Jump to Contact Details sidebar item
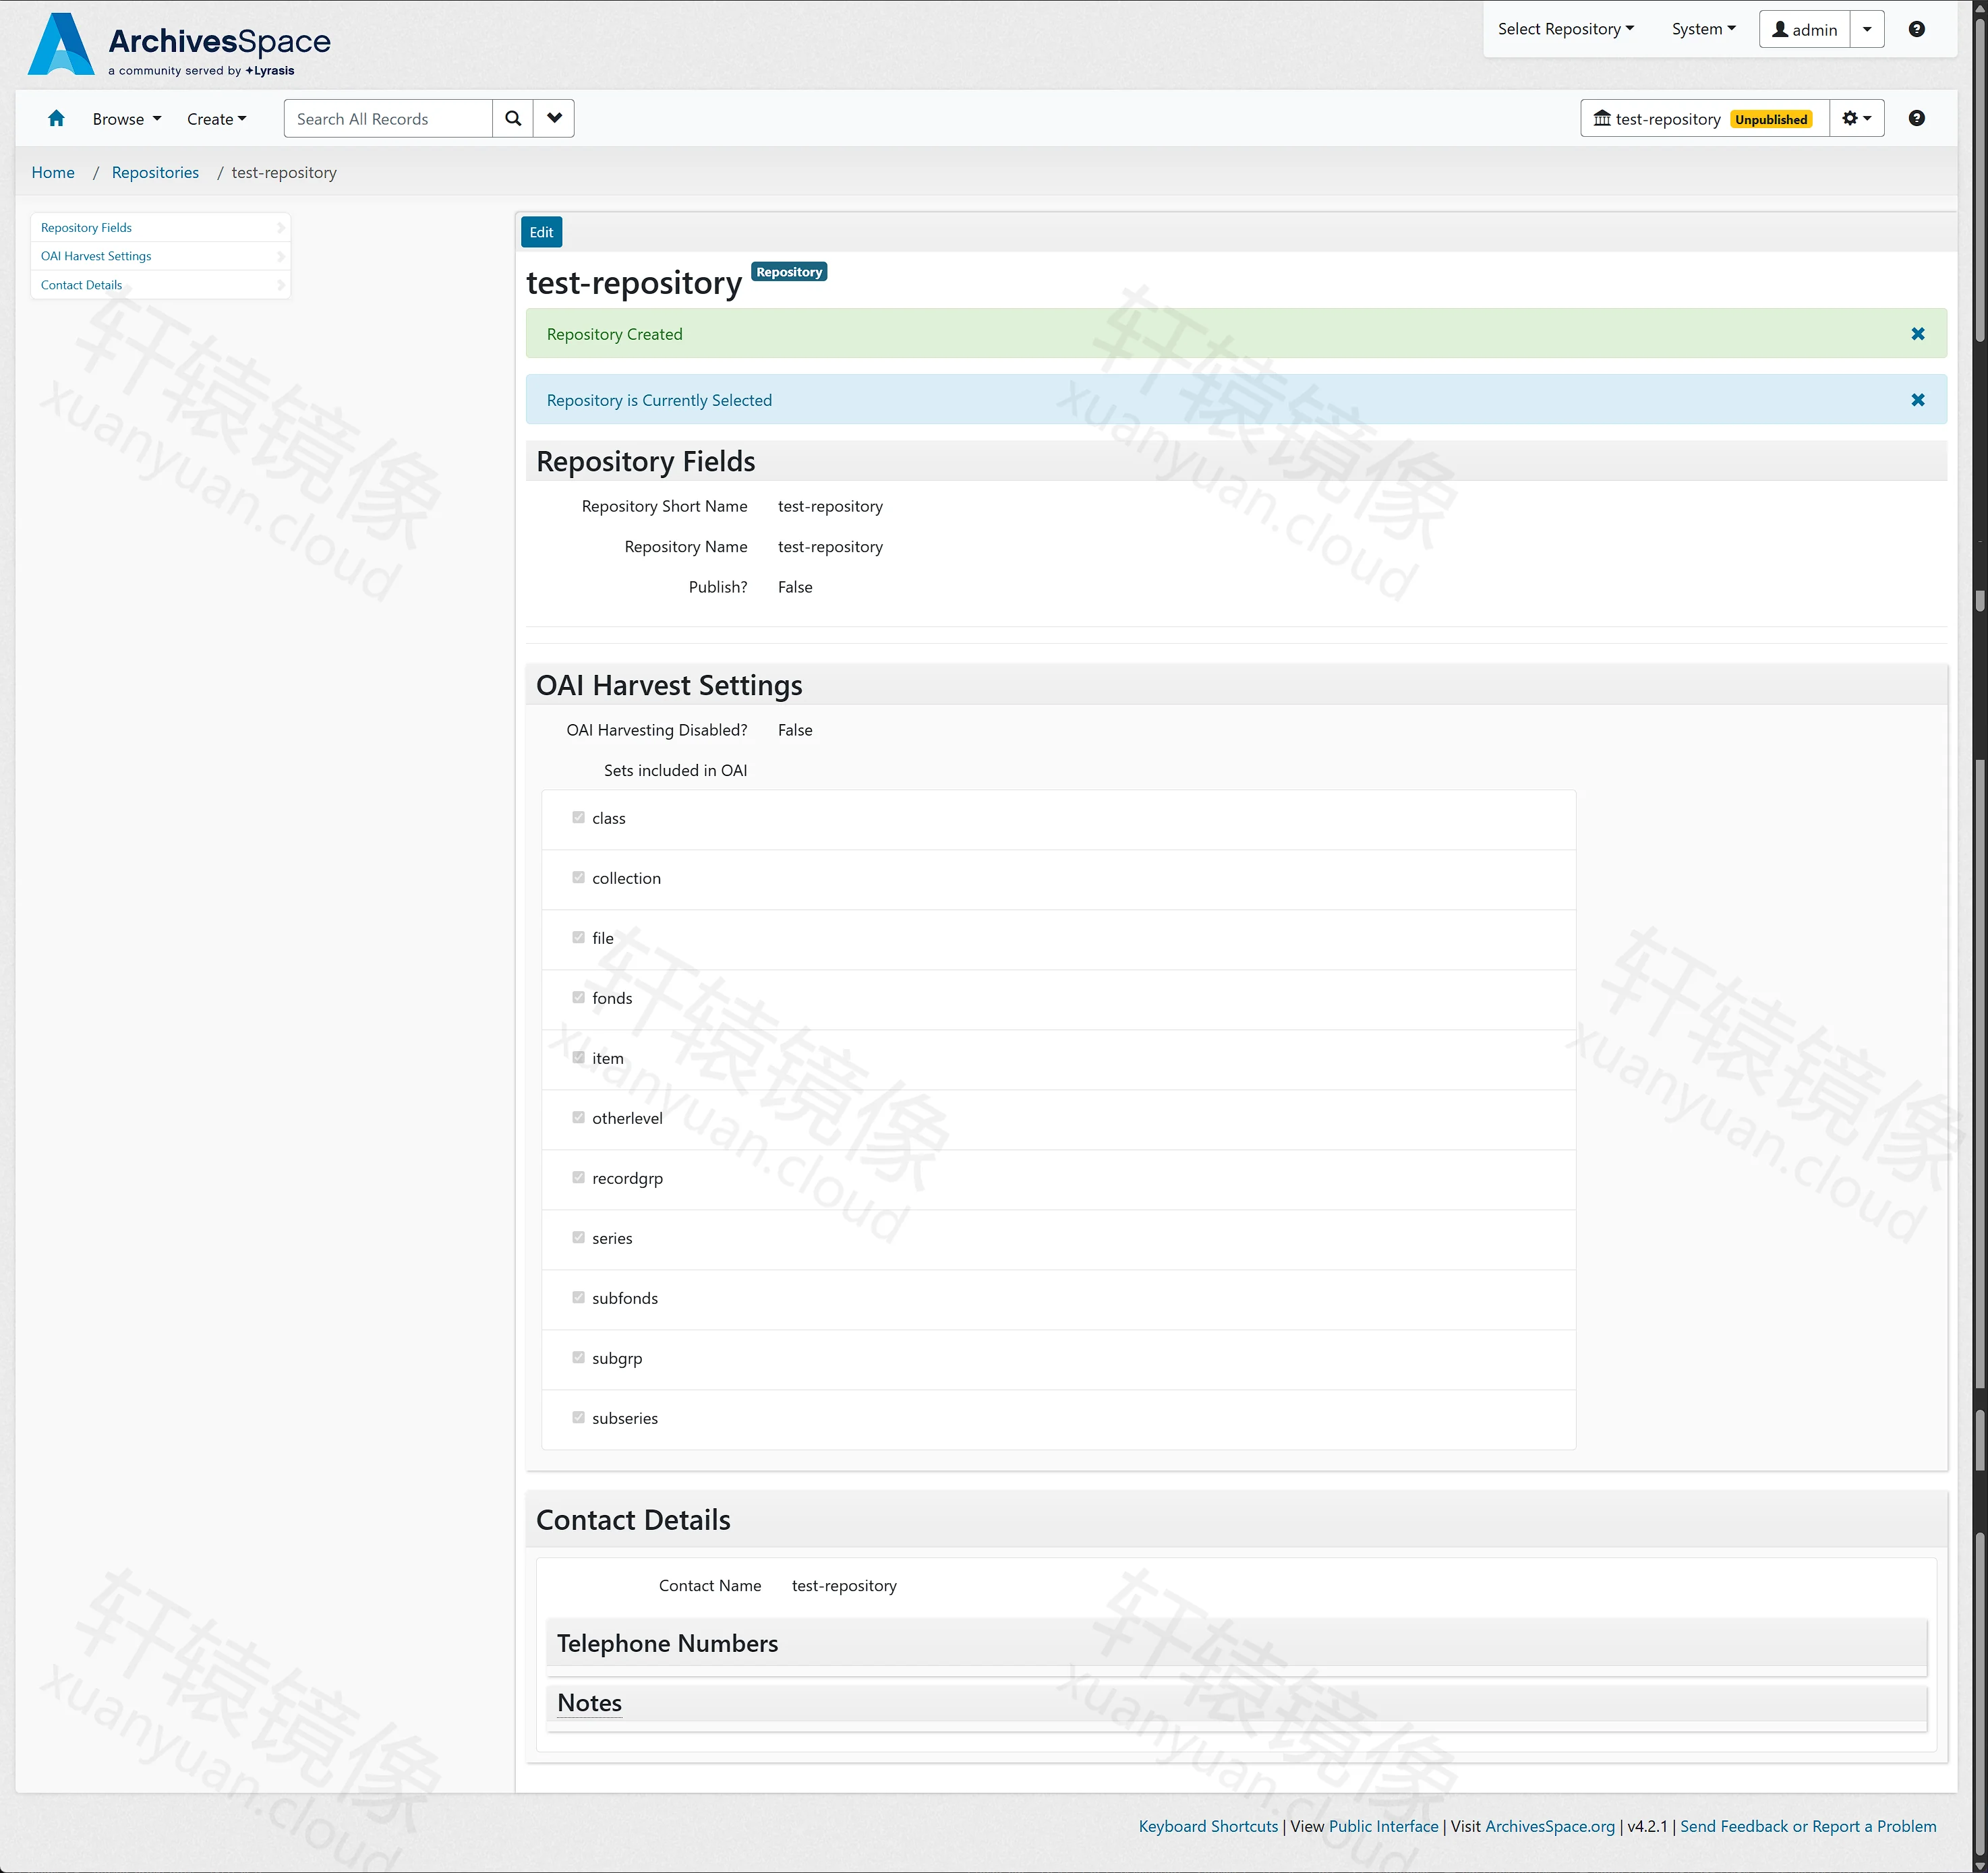Image resolution: width=1988 pixels, height=1873 pixels. 160,285
